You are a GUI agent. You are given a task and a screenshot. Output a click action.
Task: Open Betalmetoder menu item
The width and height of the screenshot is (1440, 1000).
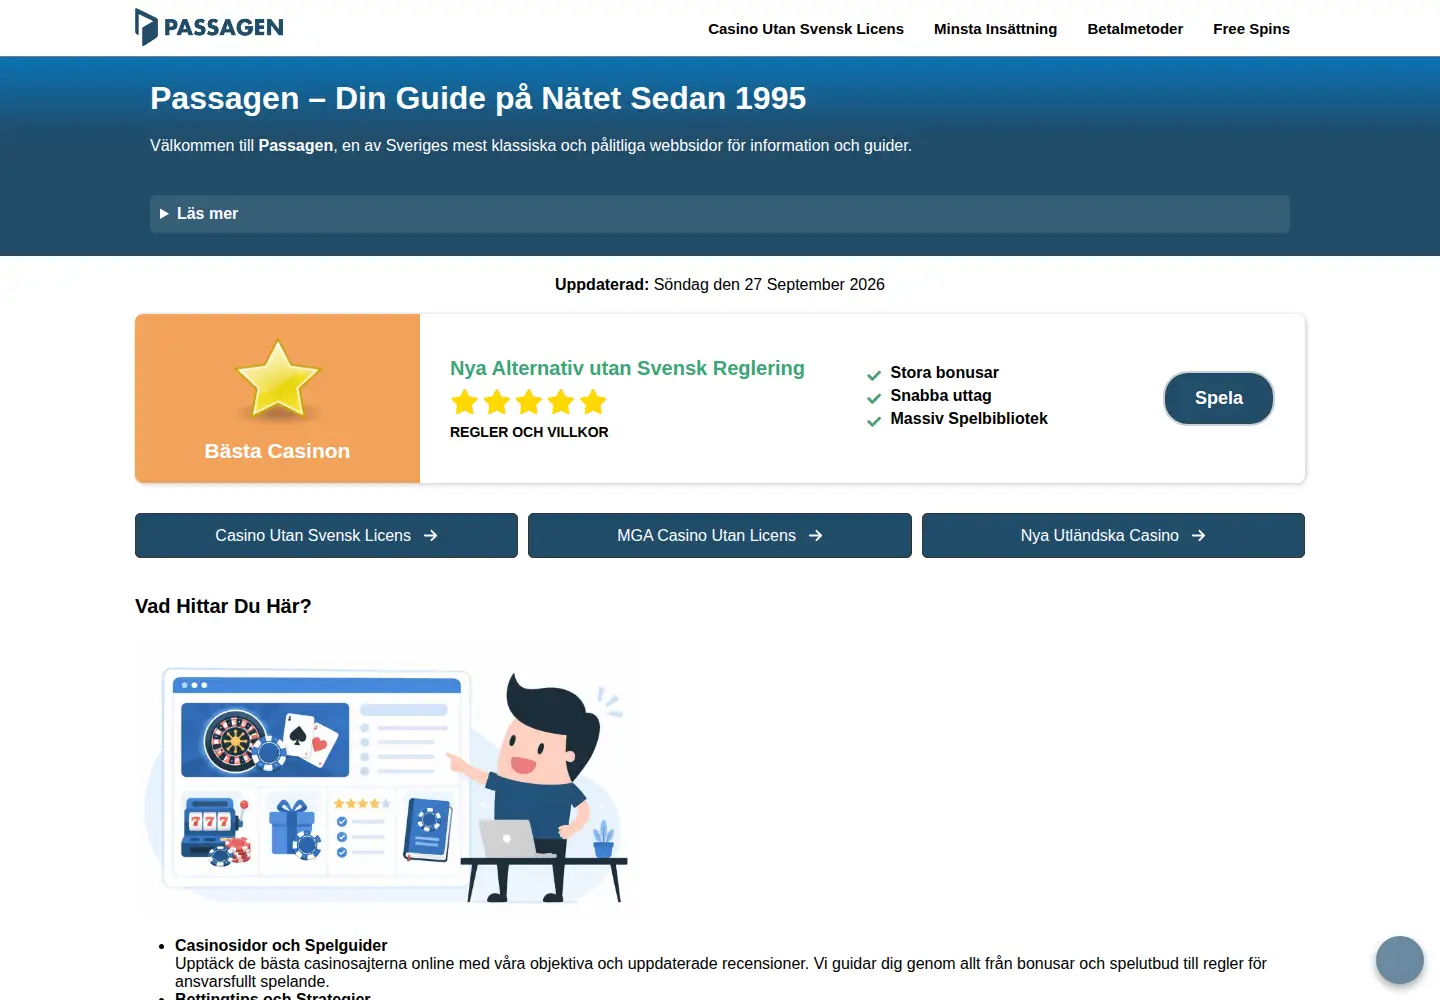[x=1135, y=29]
